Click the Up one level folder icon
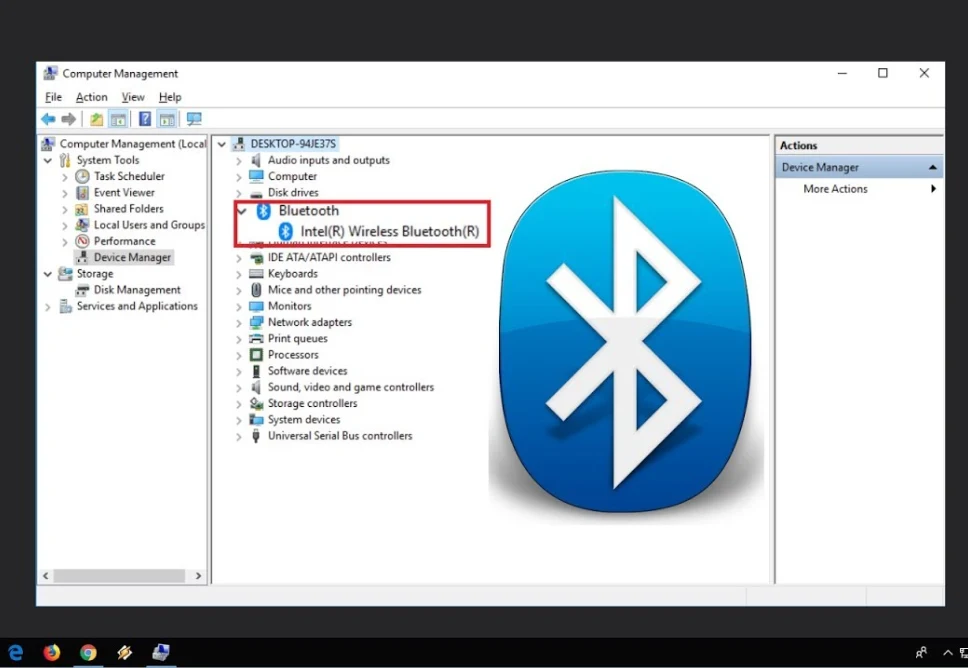Screen dimensions: 968x668 [x=96, y=119]
